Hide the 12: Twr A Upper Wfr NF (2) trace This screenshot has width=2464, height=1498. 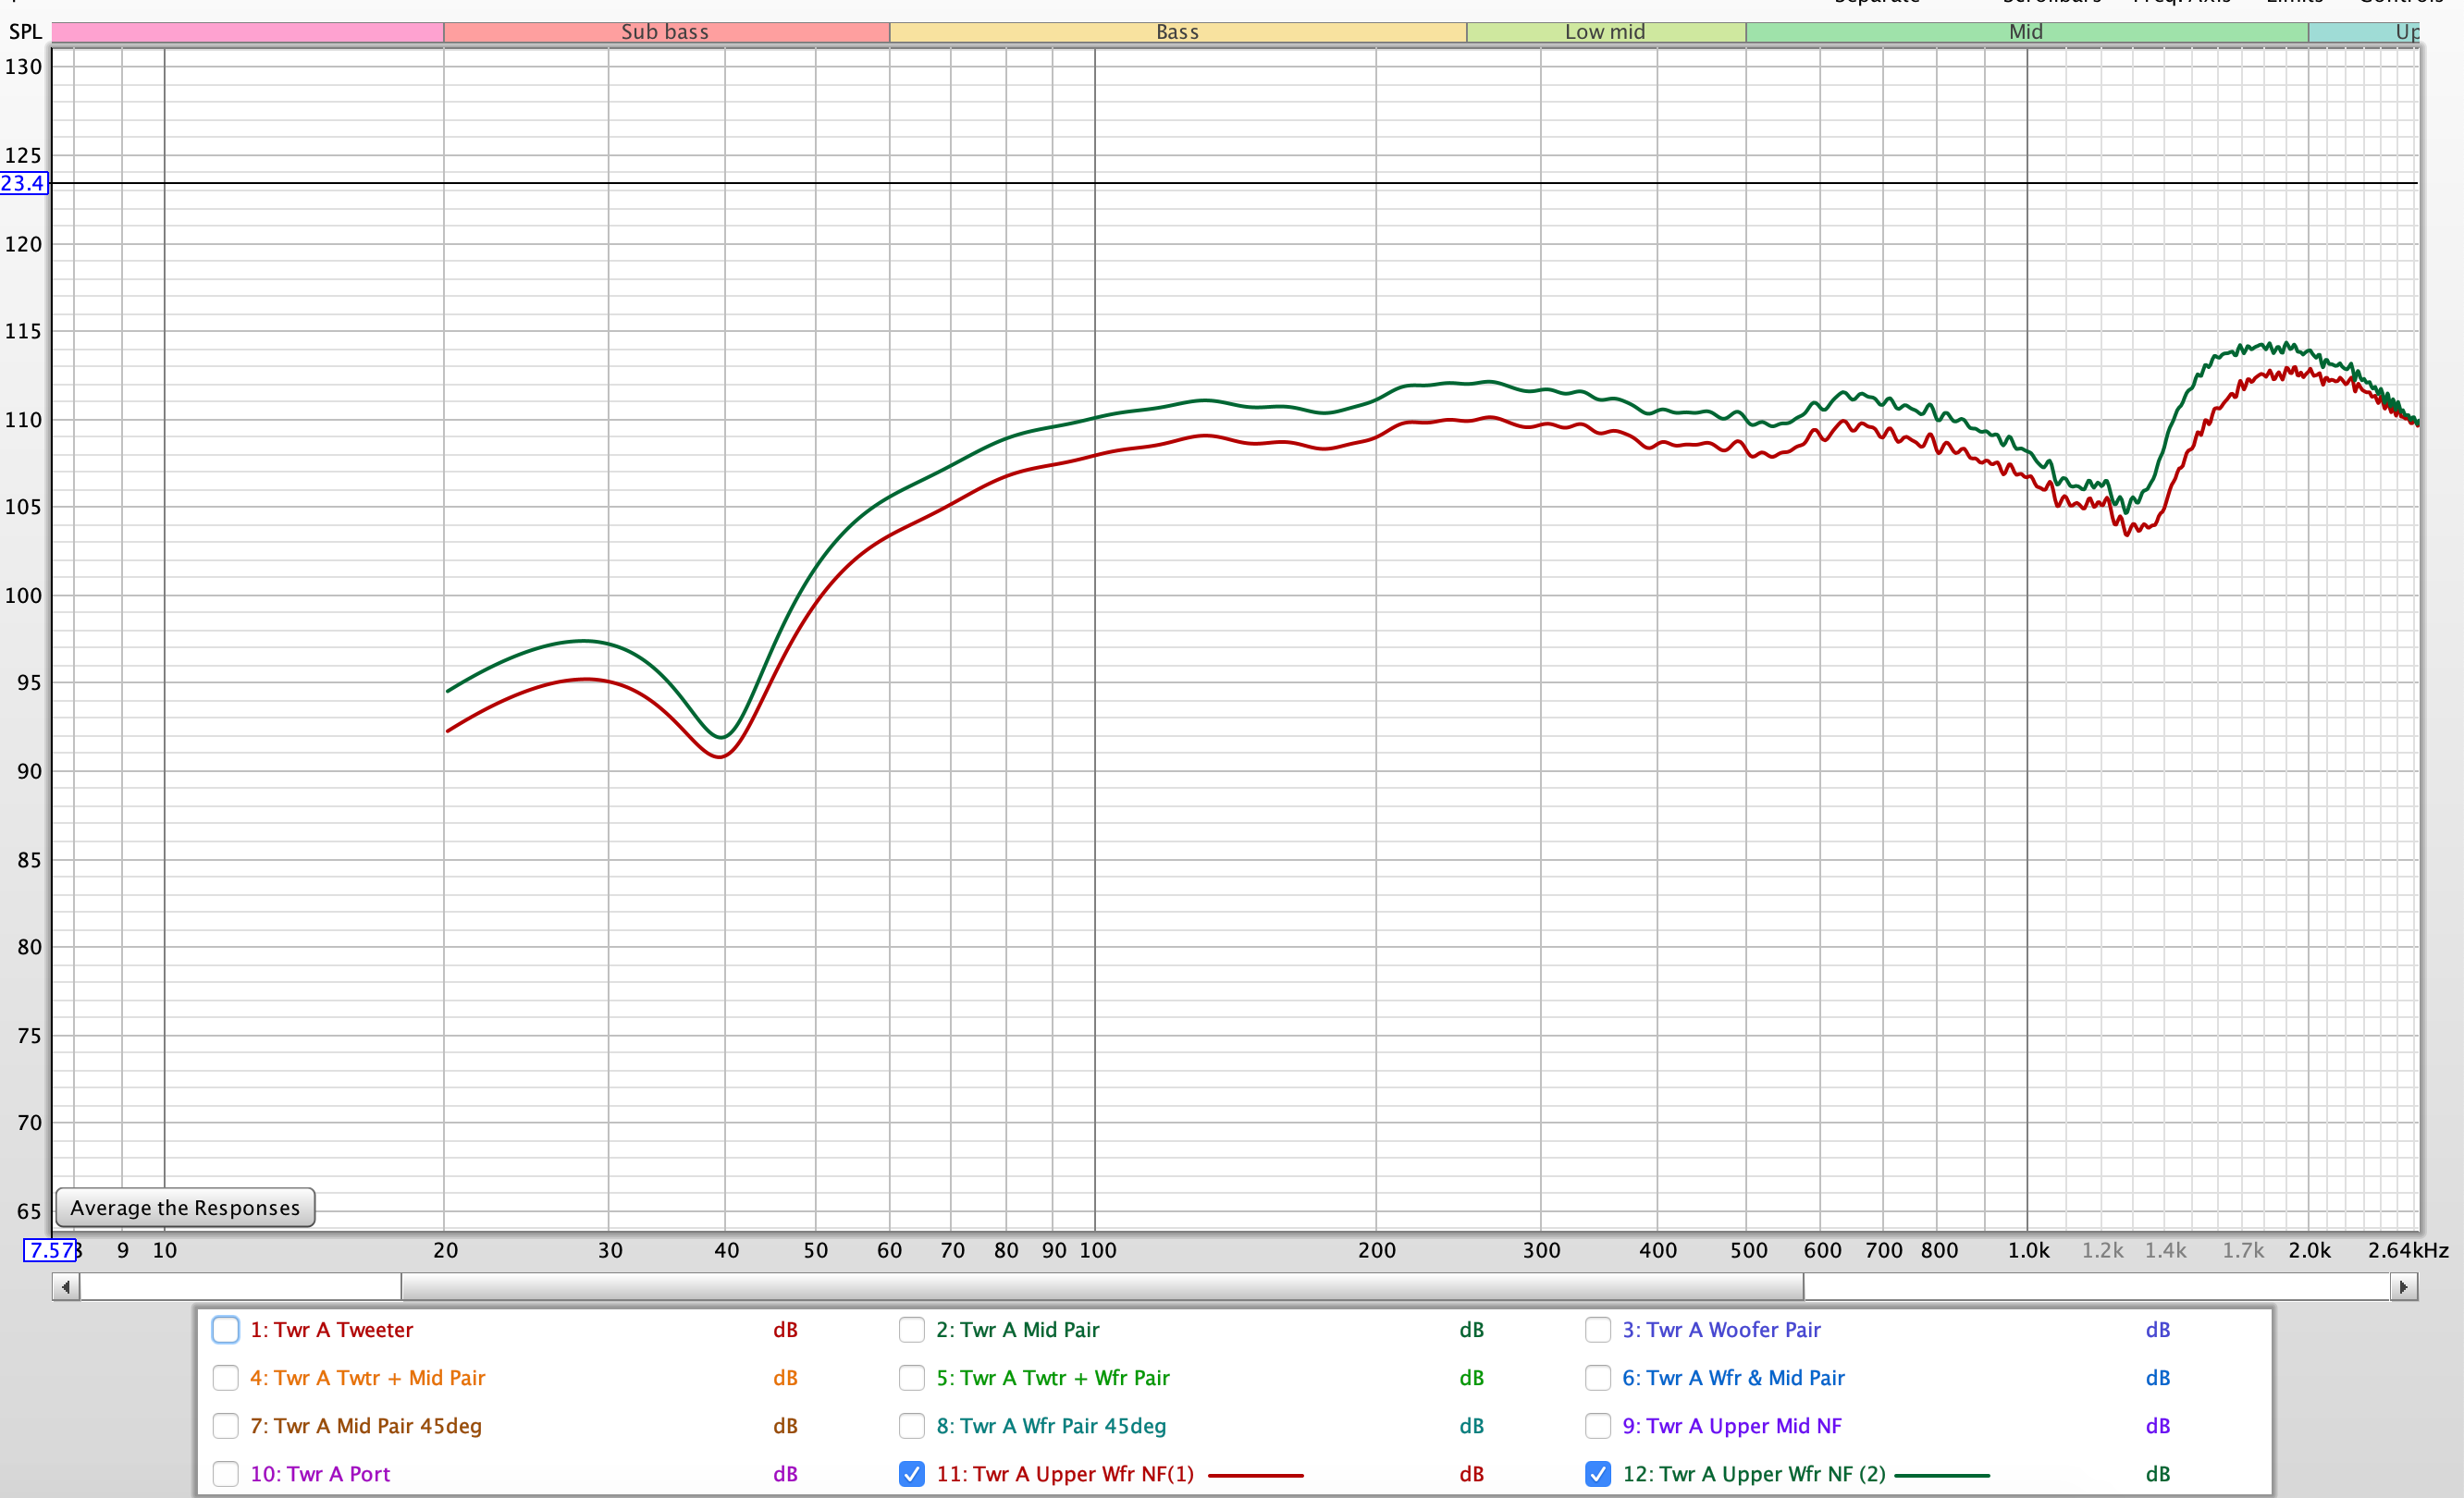point(1598,1473)
